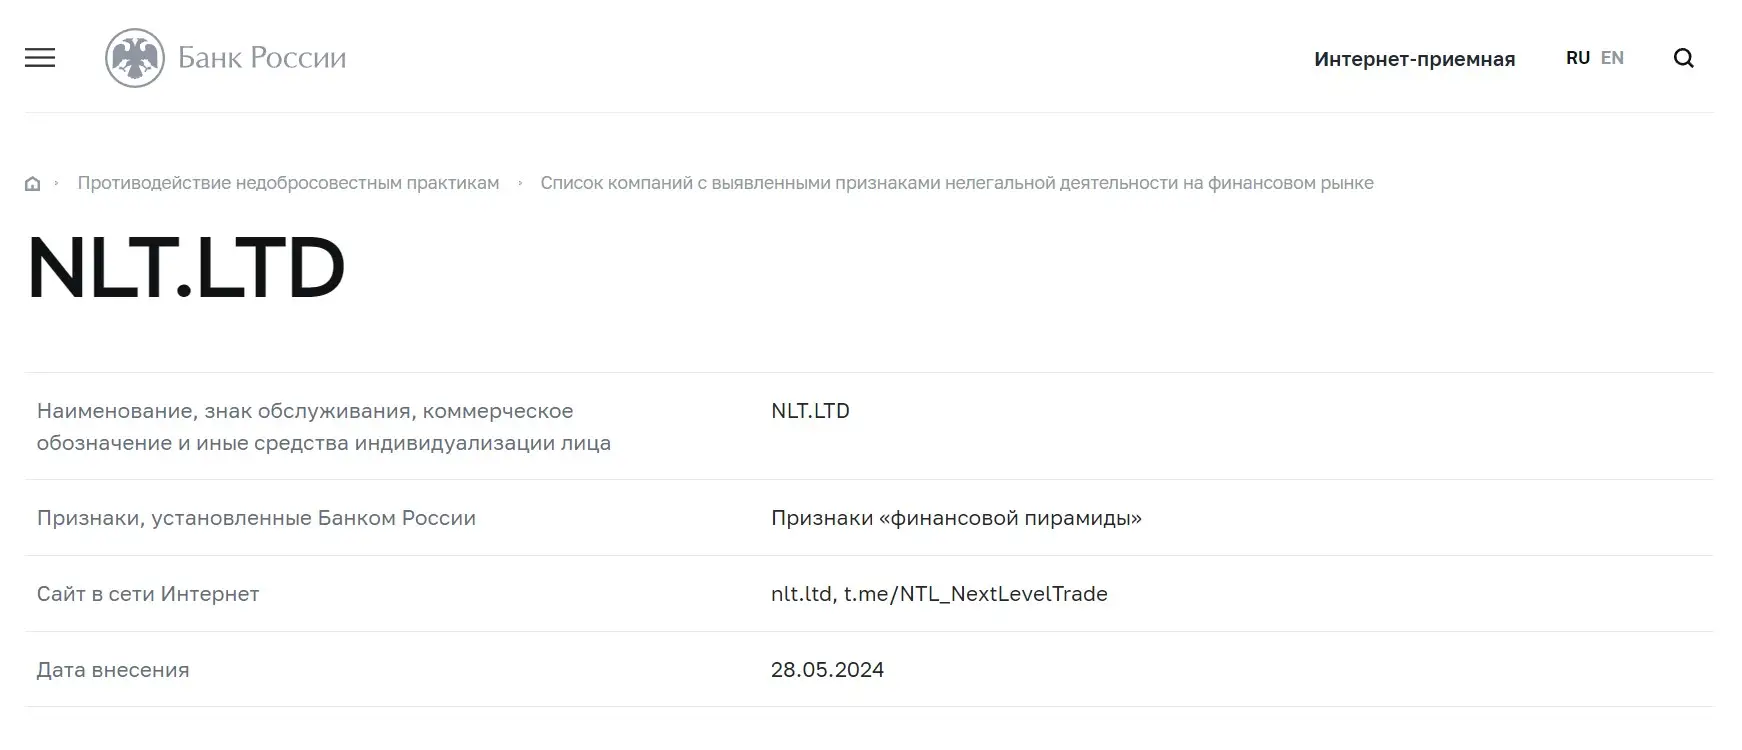
Task: Switch the site language to EN
Action: [1612, 57]
